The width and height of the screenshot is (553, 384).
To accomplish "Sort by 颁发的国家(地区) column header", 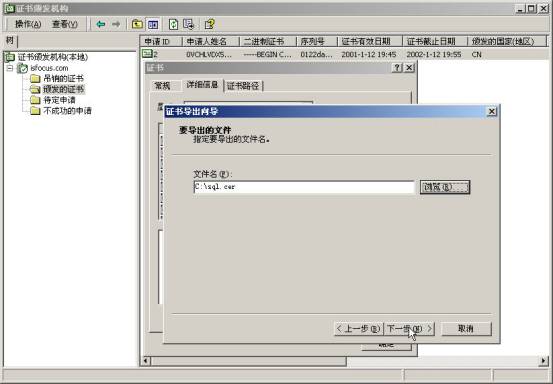I will pyautogui.click(x=506, y=41).
